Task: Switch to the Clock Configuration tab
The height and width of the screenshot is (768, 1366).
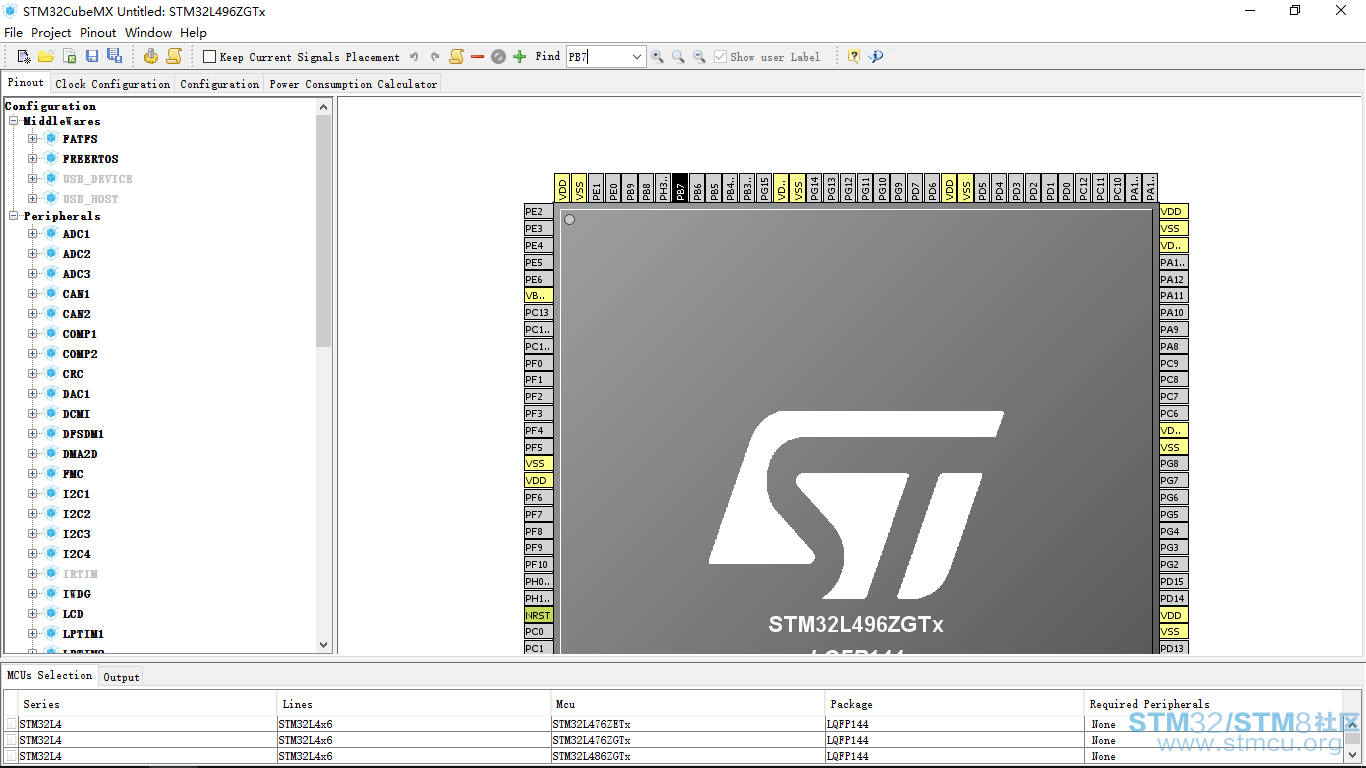Action: click(113, 84)
